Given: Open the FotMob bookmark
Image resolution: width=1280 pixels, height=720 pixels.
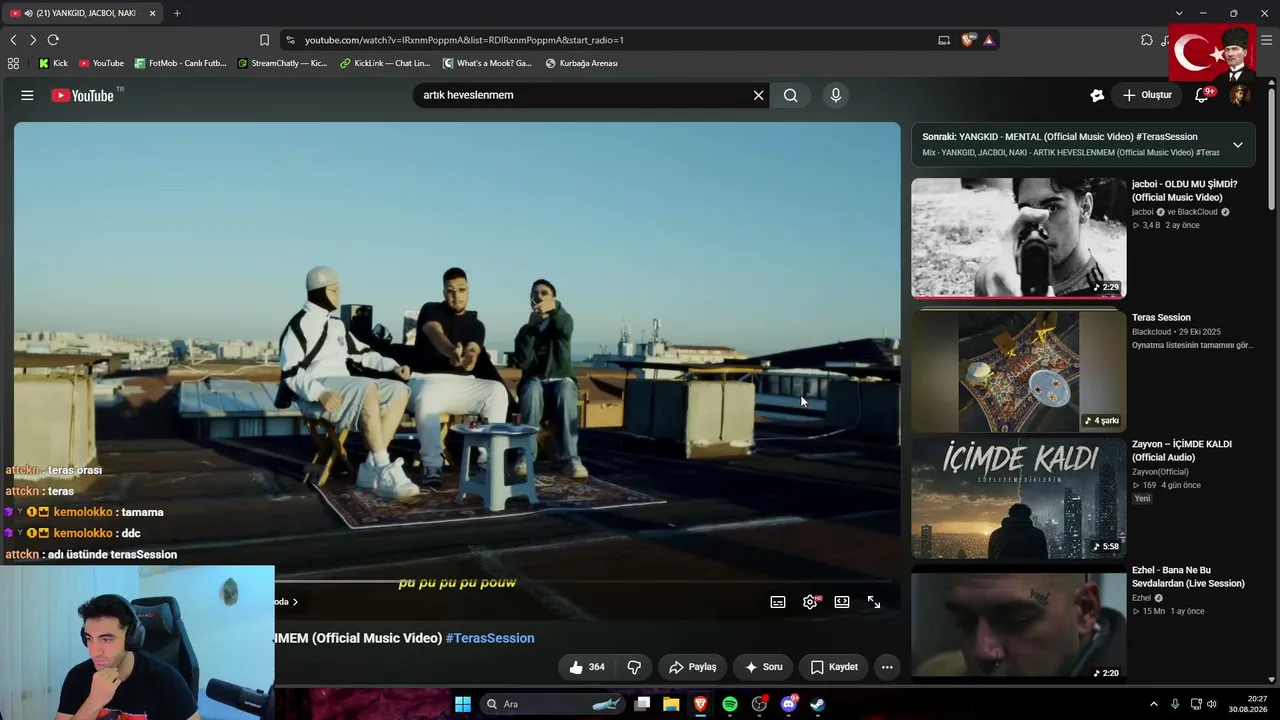Looking at the screenshot, I should [180, 63].
